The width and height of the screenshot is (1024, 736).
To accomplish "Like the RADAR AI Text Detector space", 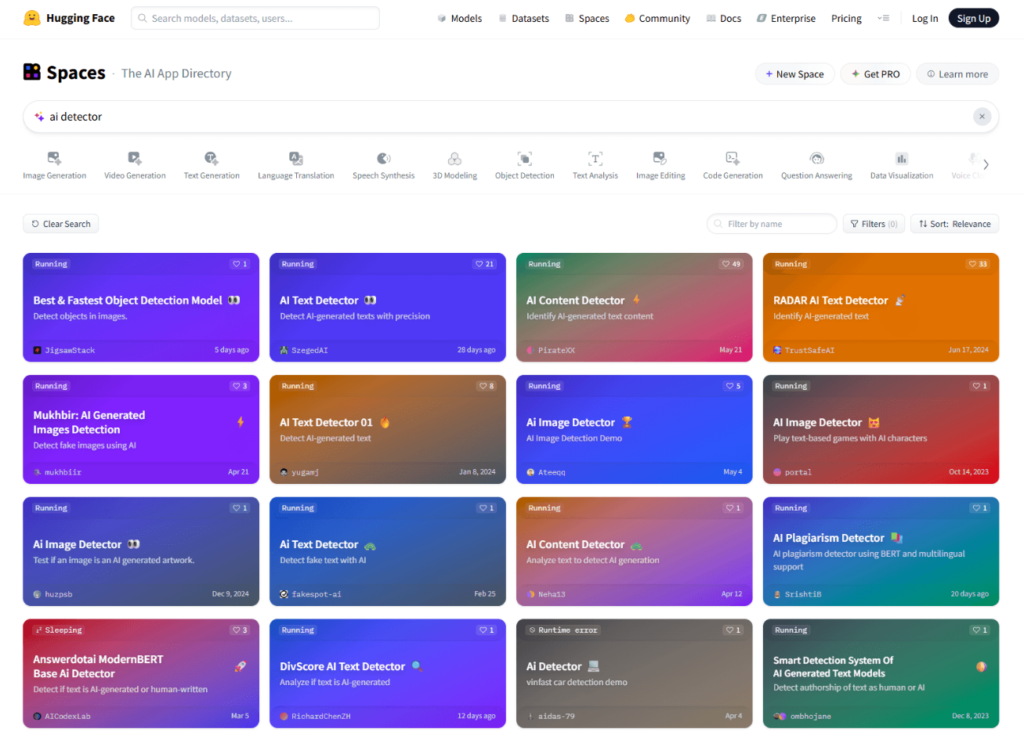I will click(977, 264).
